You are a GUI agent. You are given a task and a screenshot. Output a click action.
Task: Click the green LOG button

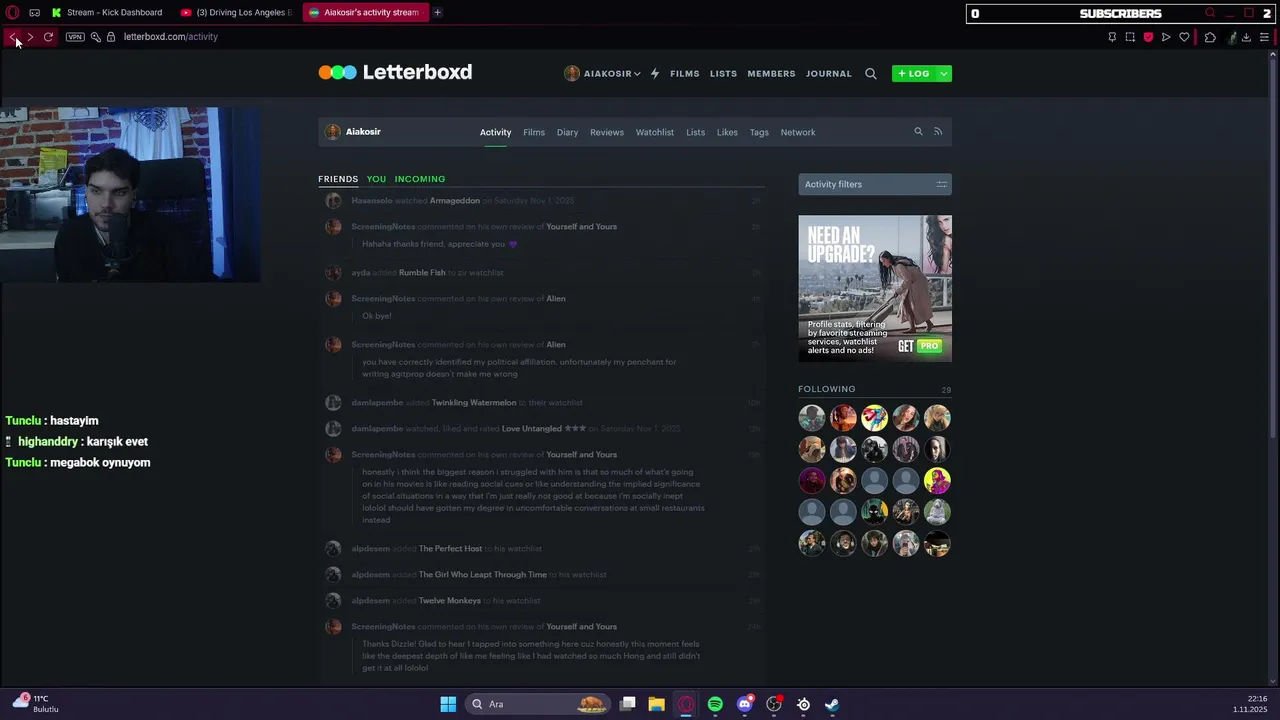click(913, 73)
